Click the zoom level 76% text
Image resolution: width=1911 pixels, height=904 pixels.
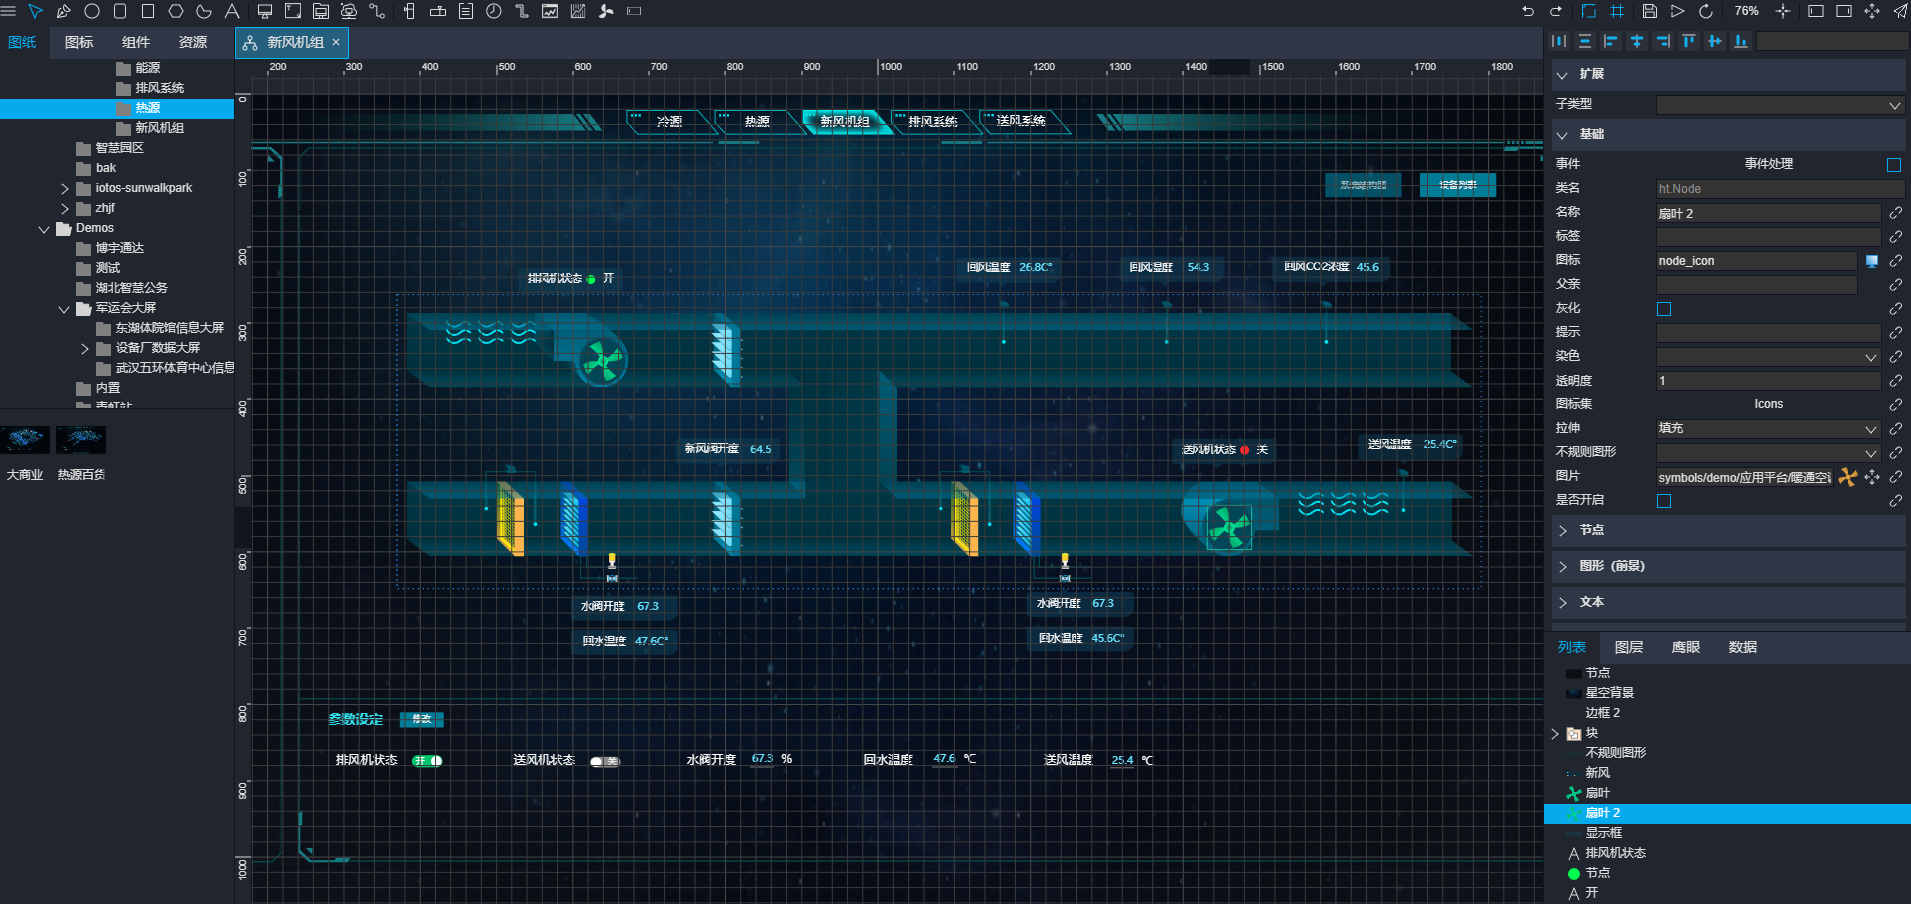[x=1747, y=11]
